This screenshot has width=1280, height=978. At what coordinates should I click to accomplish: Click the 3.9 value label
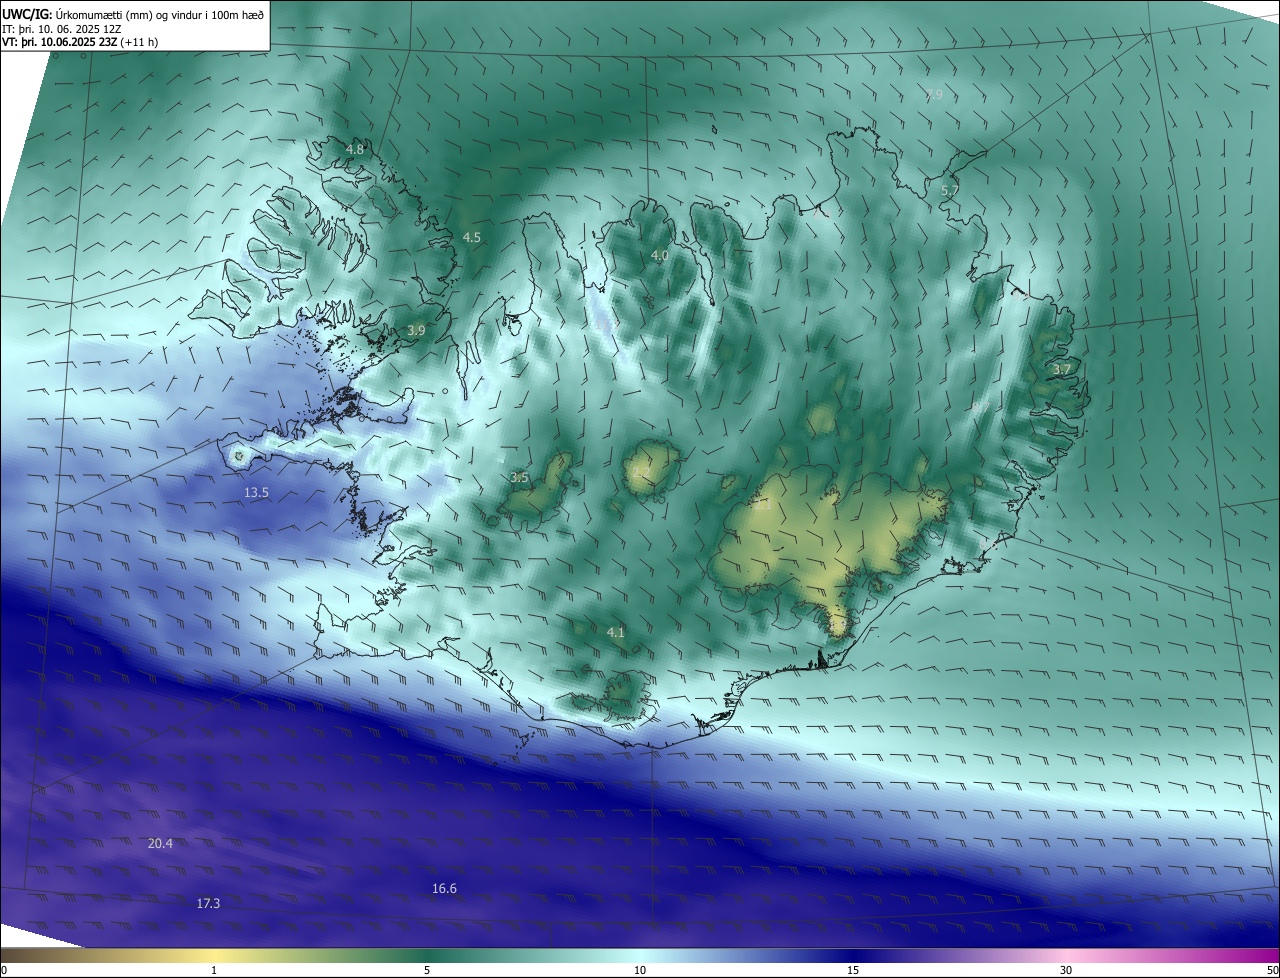416,331
